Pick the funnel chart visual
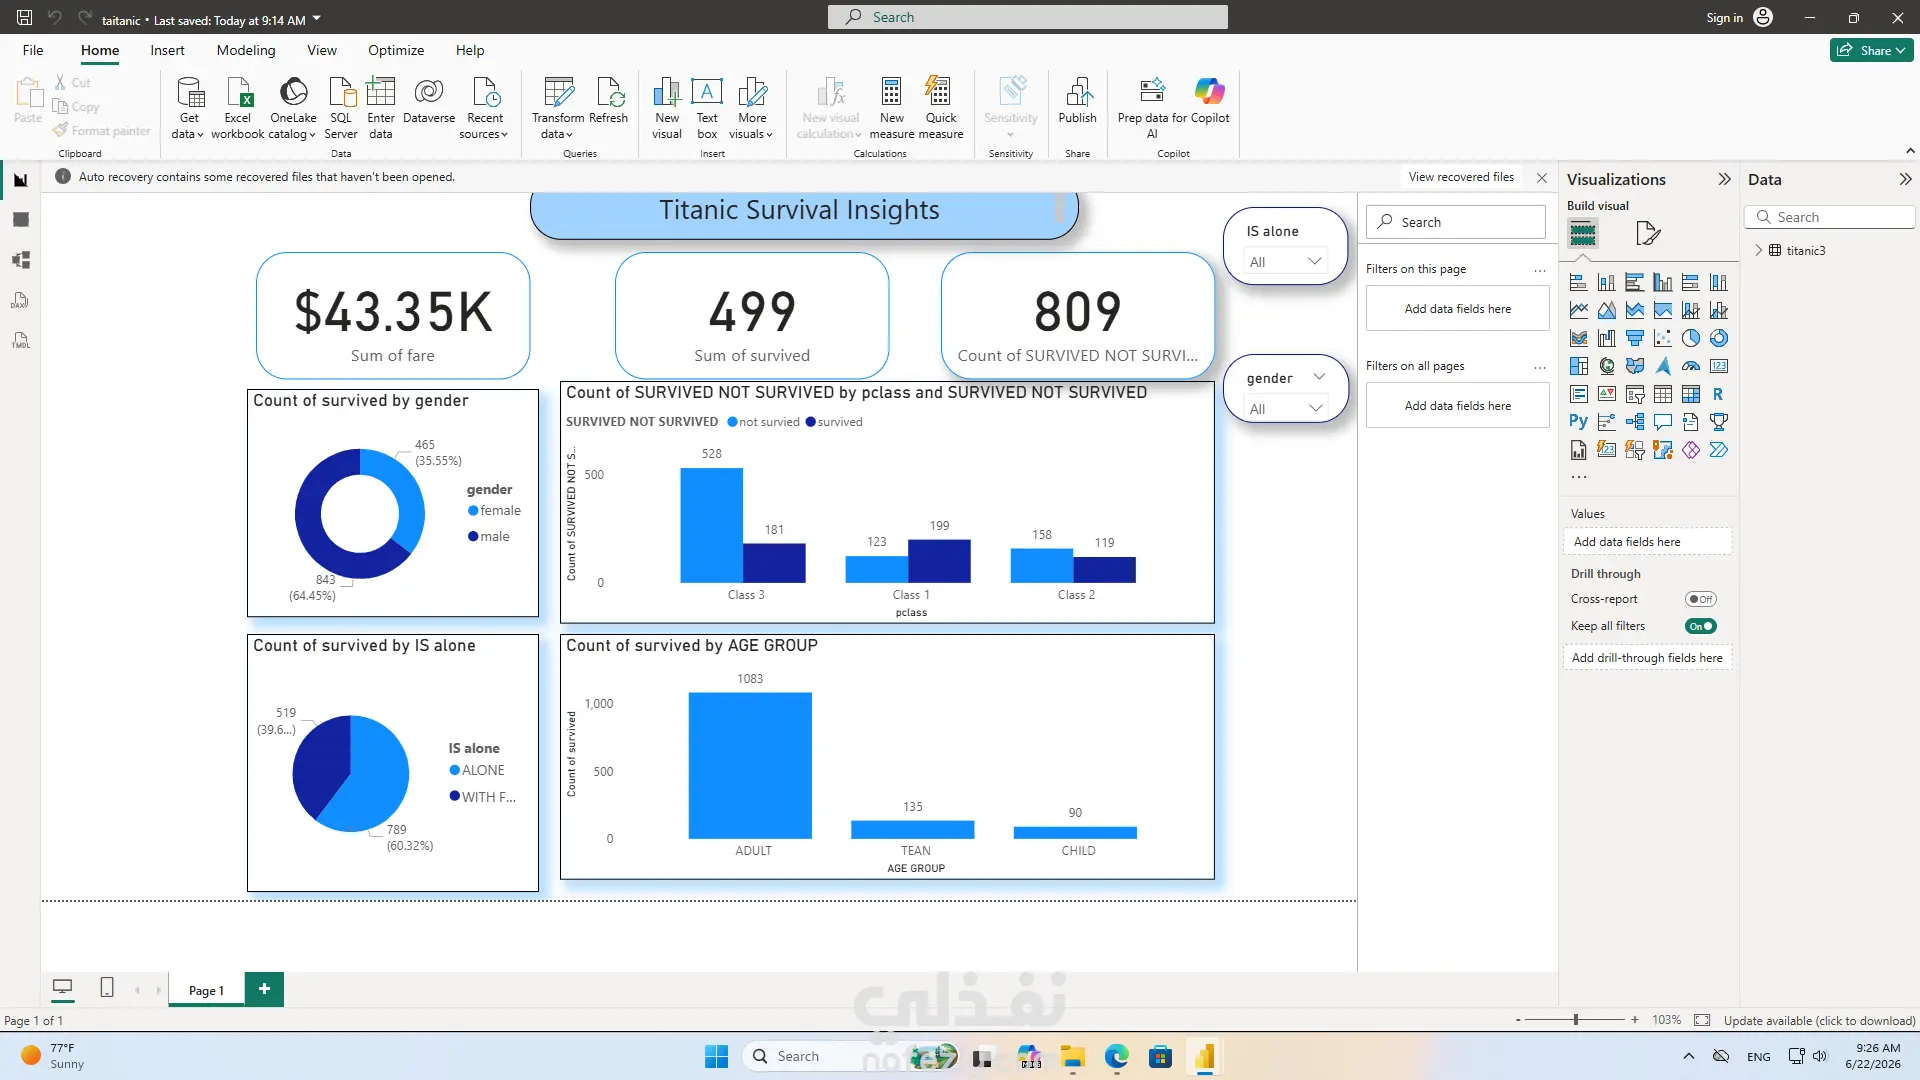This screenshot has height=1080, width=1920. point(1635,339)
